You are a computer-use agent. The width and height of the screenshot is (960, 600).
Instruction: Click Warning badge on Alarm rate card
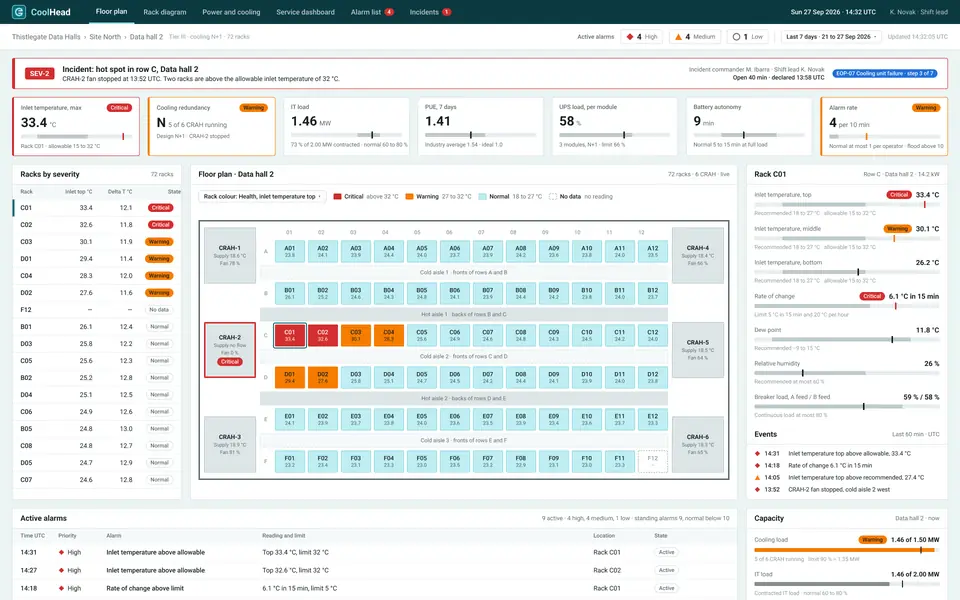[926, 108]
